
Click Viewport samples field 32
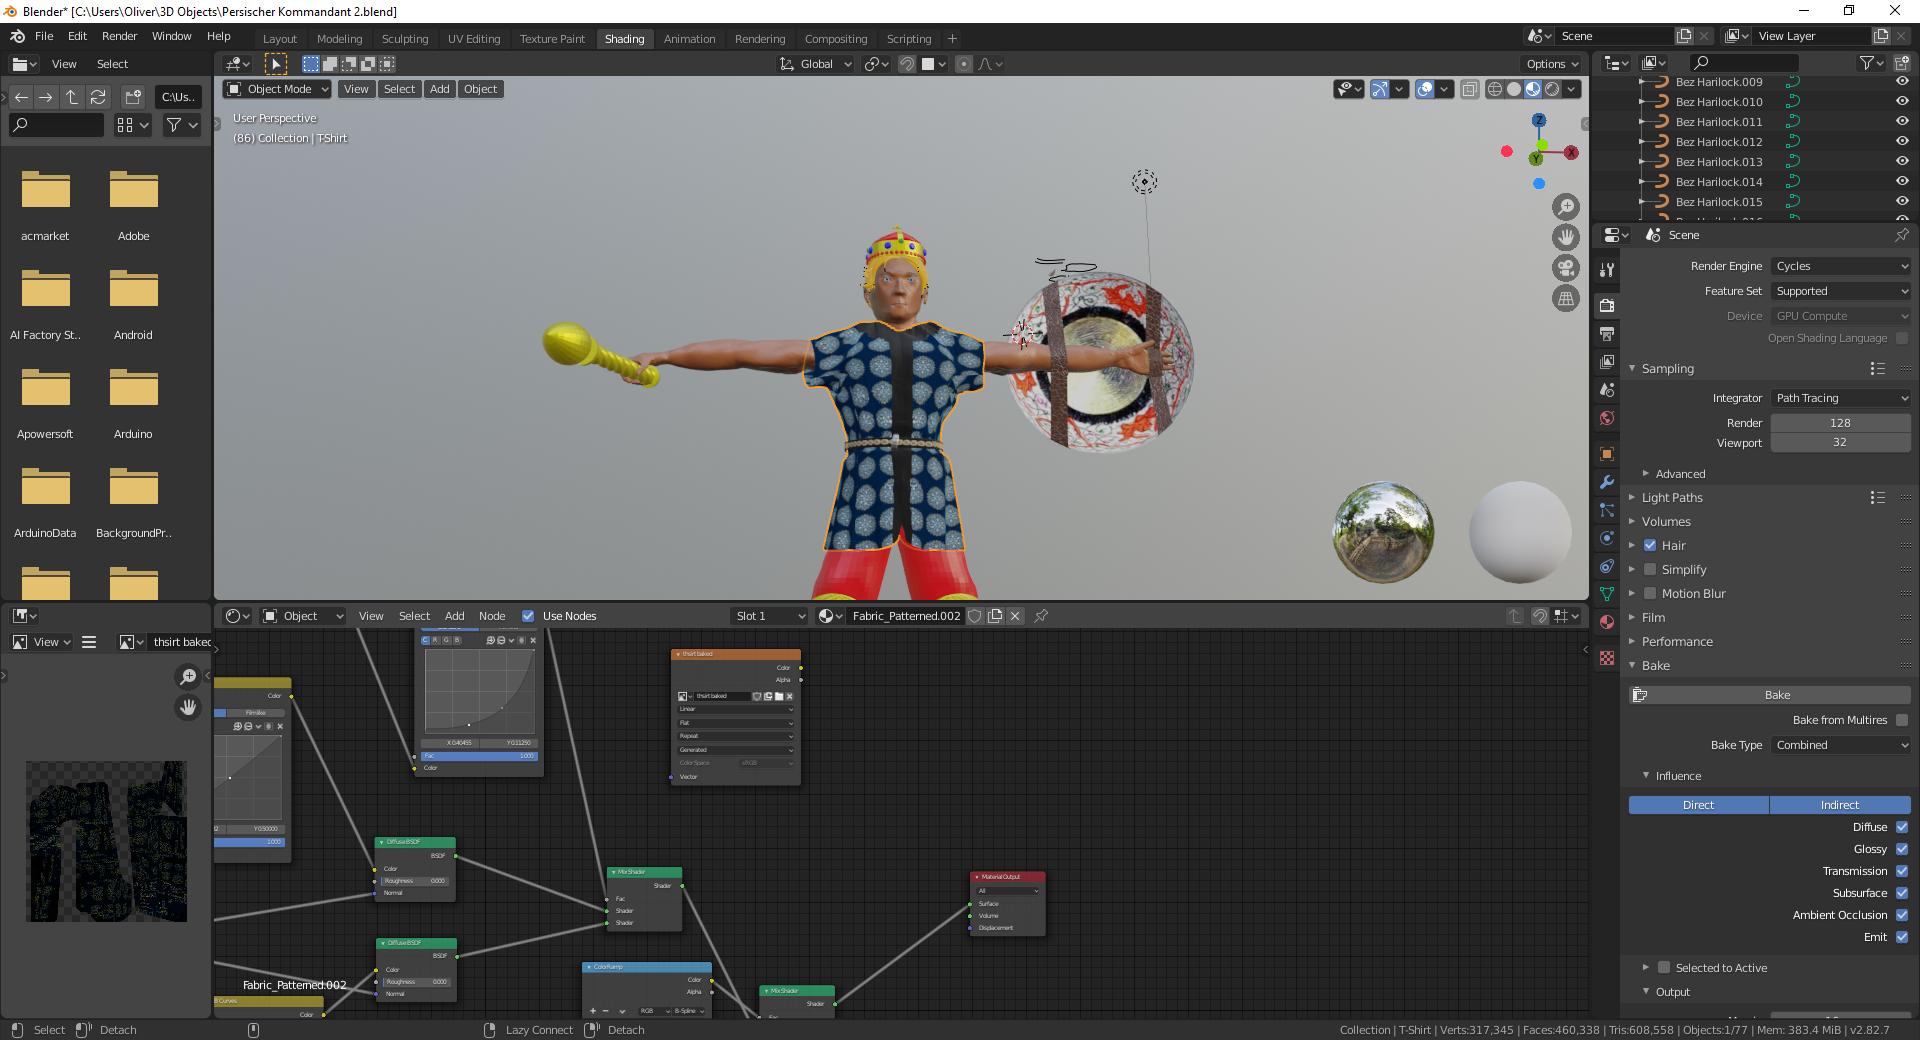point(1840,442)
